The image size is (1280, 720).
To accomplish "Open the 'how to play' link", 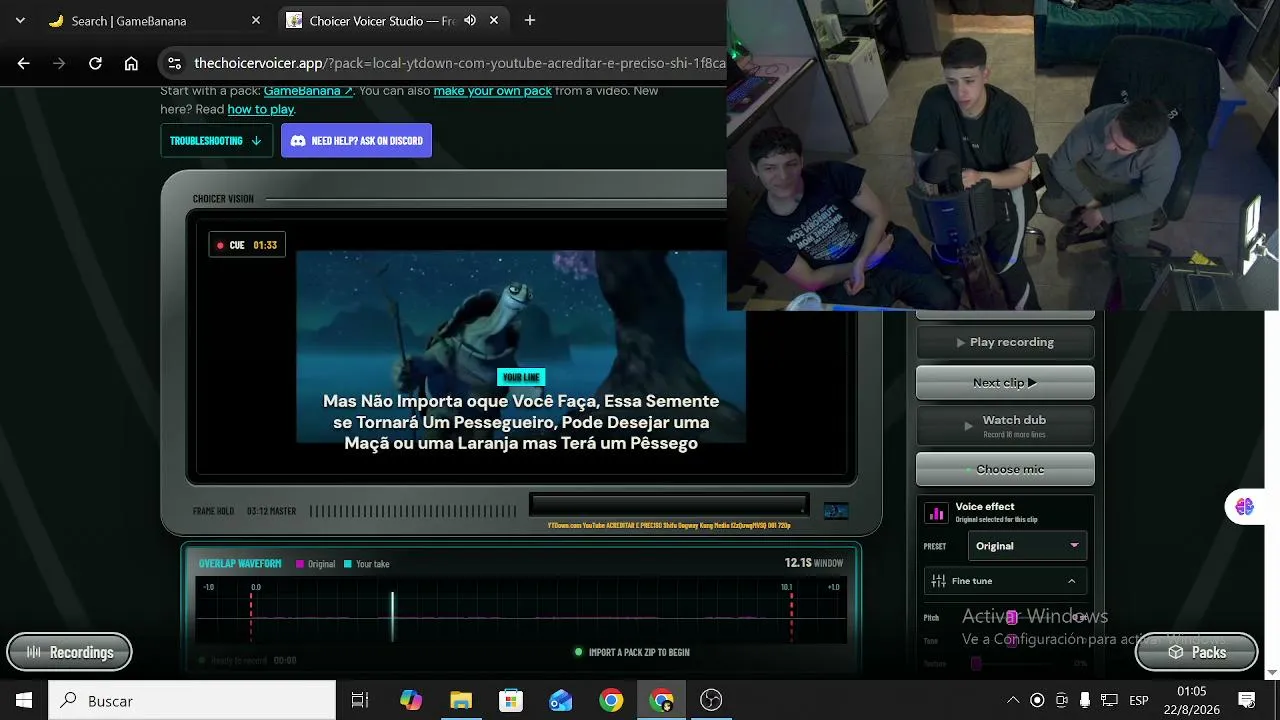I will [260, 109].
